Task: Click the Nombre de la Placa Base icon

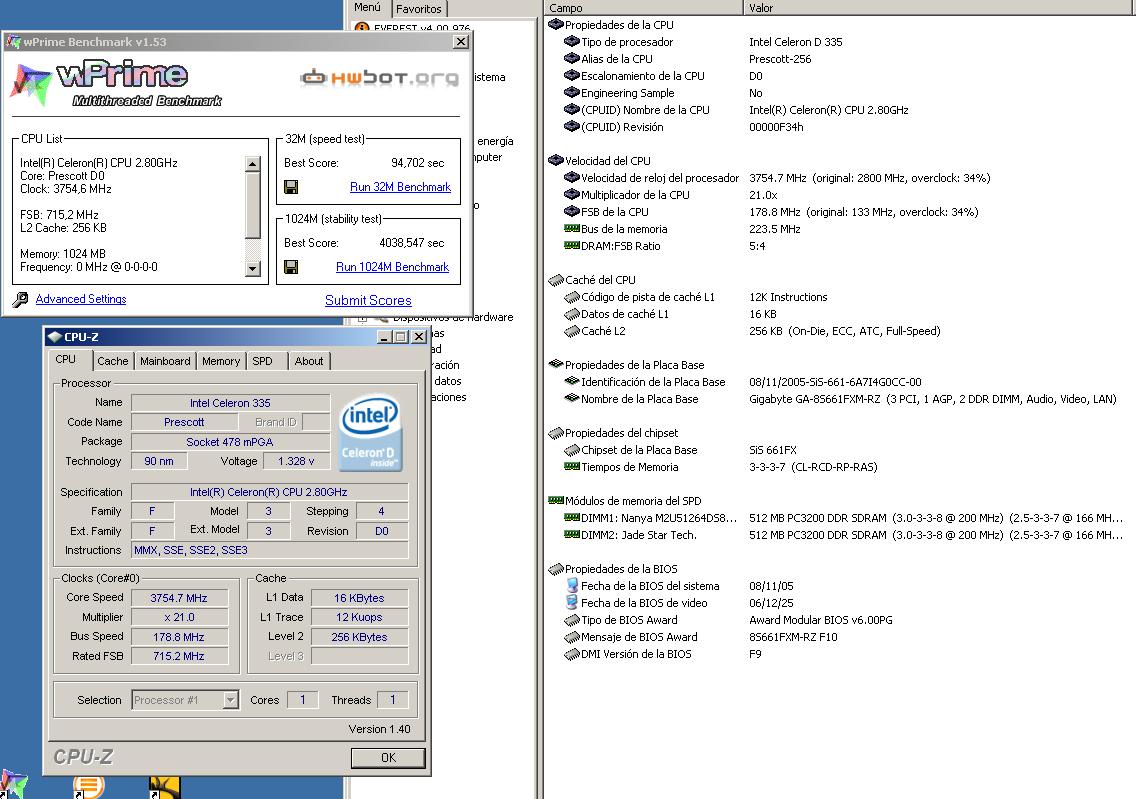Action: 572,398
